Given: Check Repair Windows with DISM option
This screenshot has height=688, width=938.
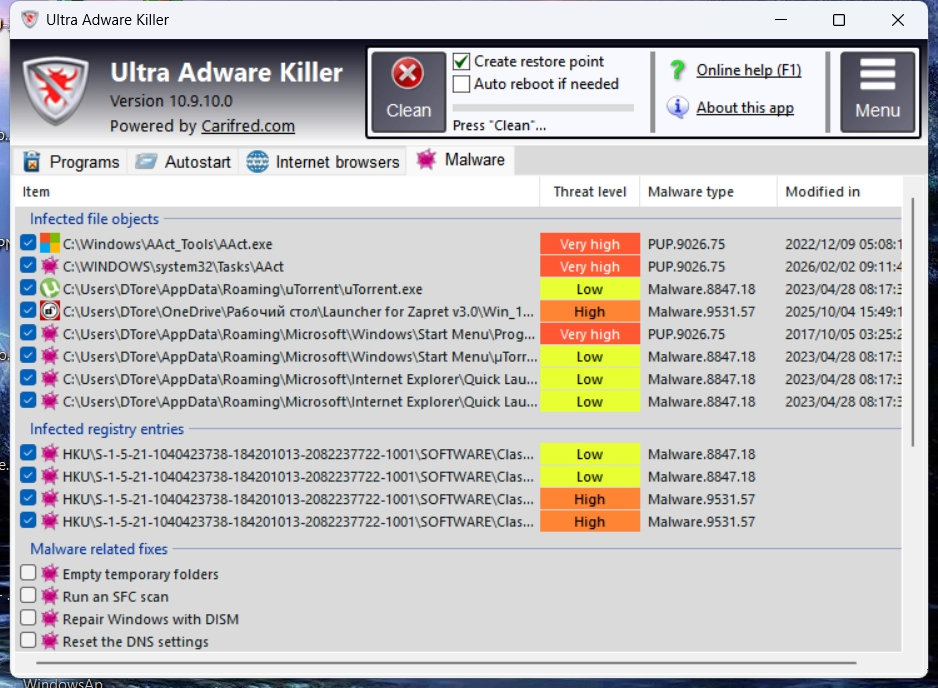Looking at the screenshot, I should pyautogui.click(x=28, y=618).
